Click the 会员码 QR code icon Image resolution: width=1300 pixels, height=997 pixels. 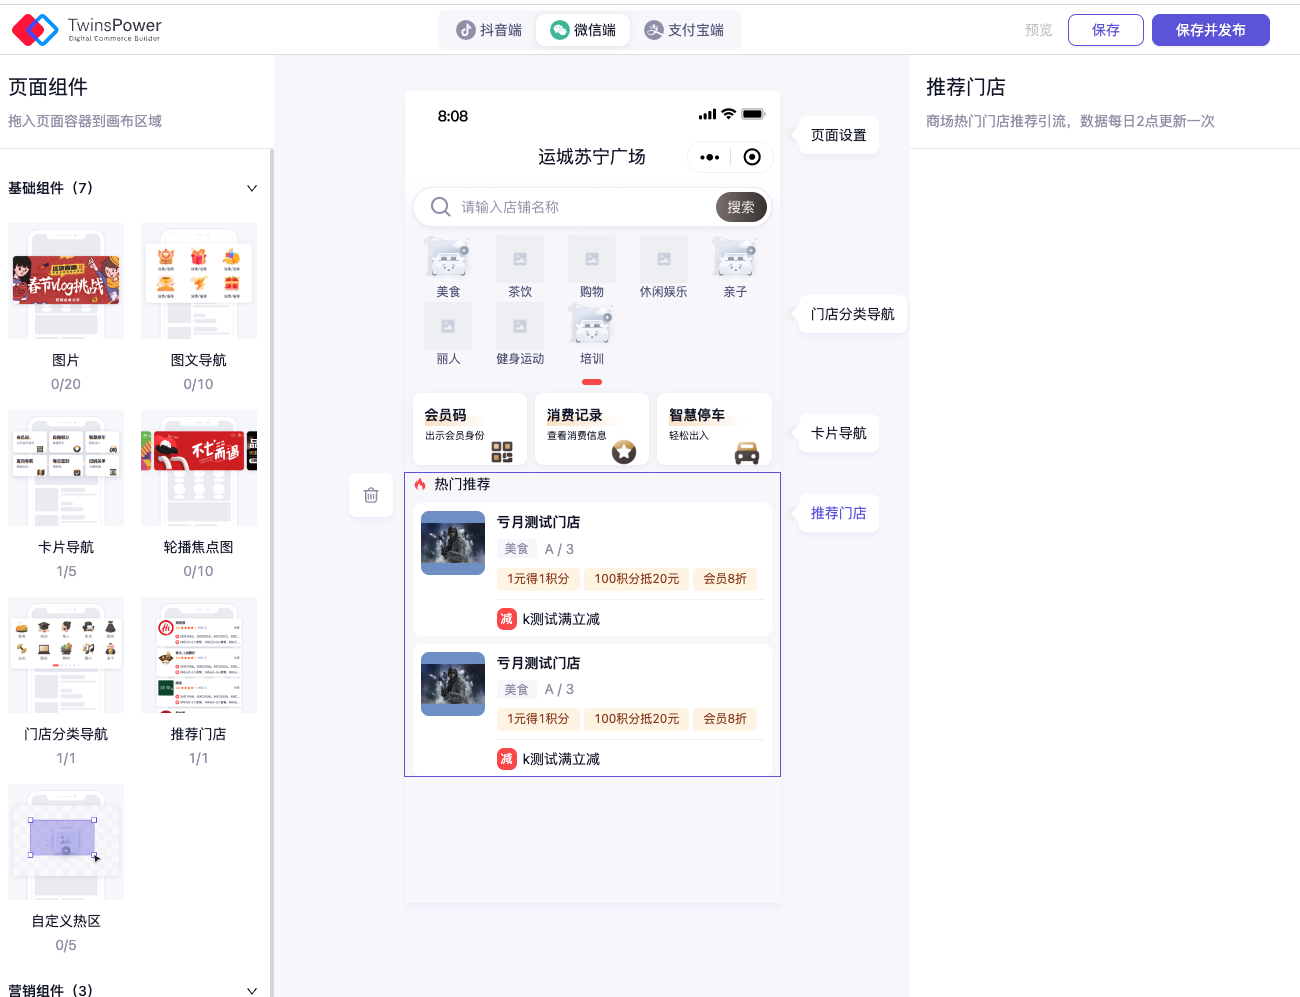point(502,452)
